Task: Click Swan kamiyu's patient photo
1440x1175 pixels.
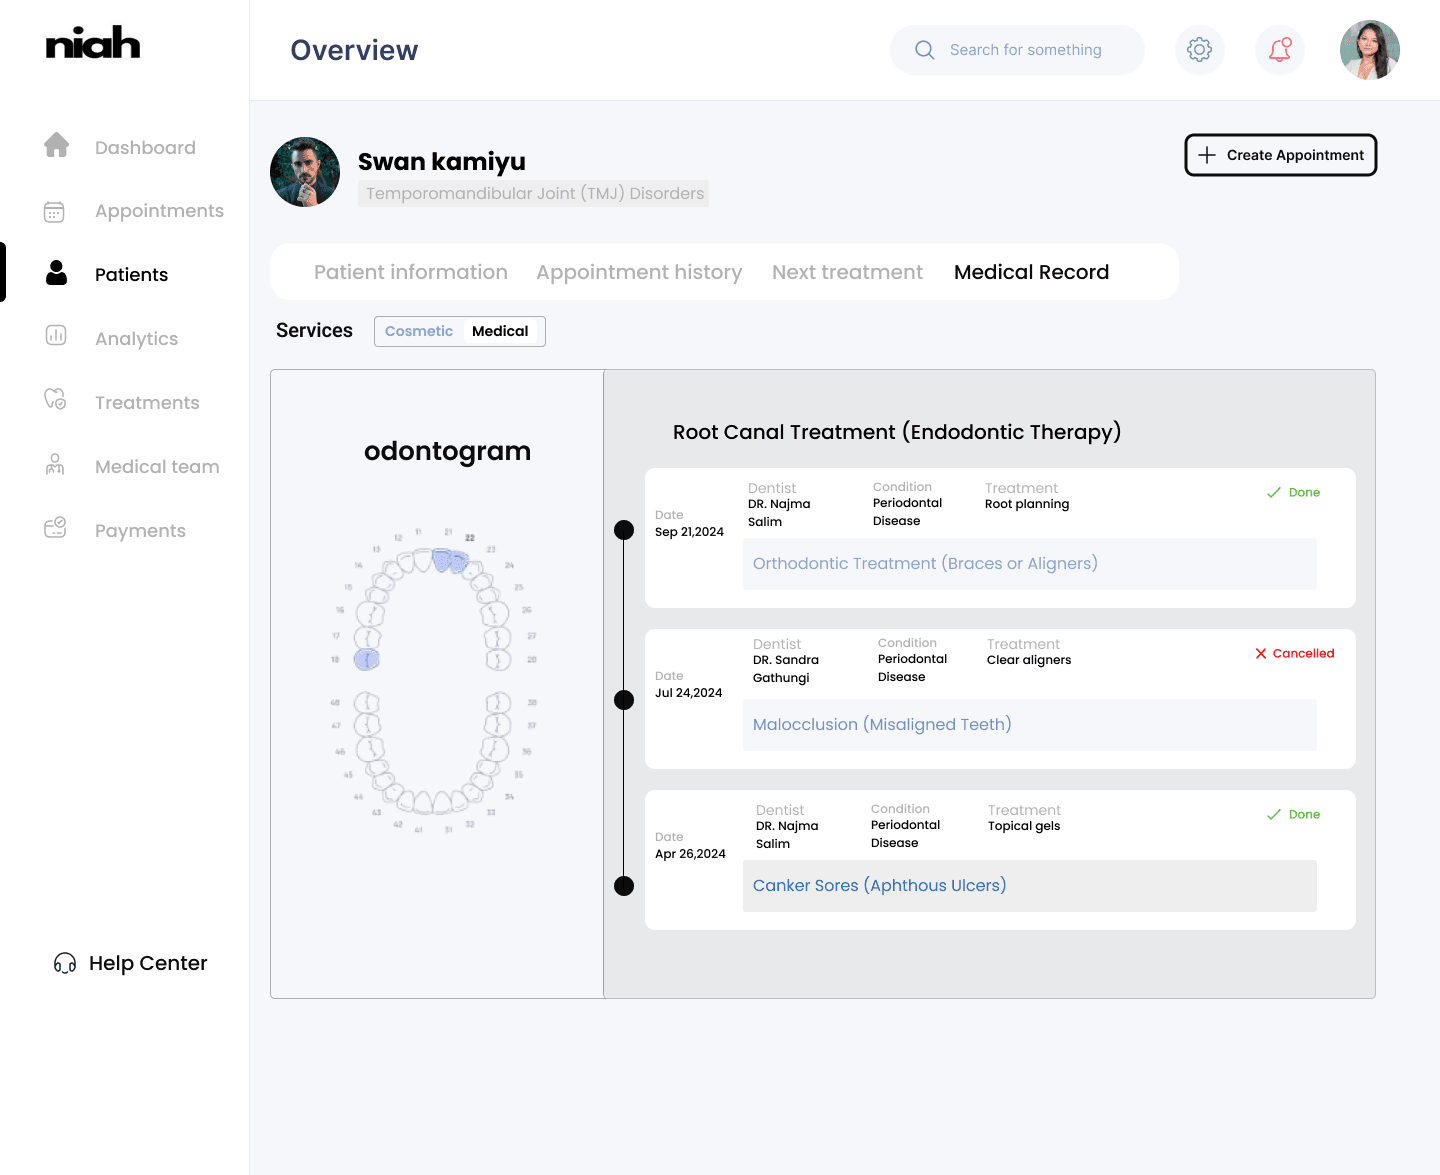Action: (x=305, y=172)
